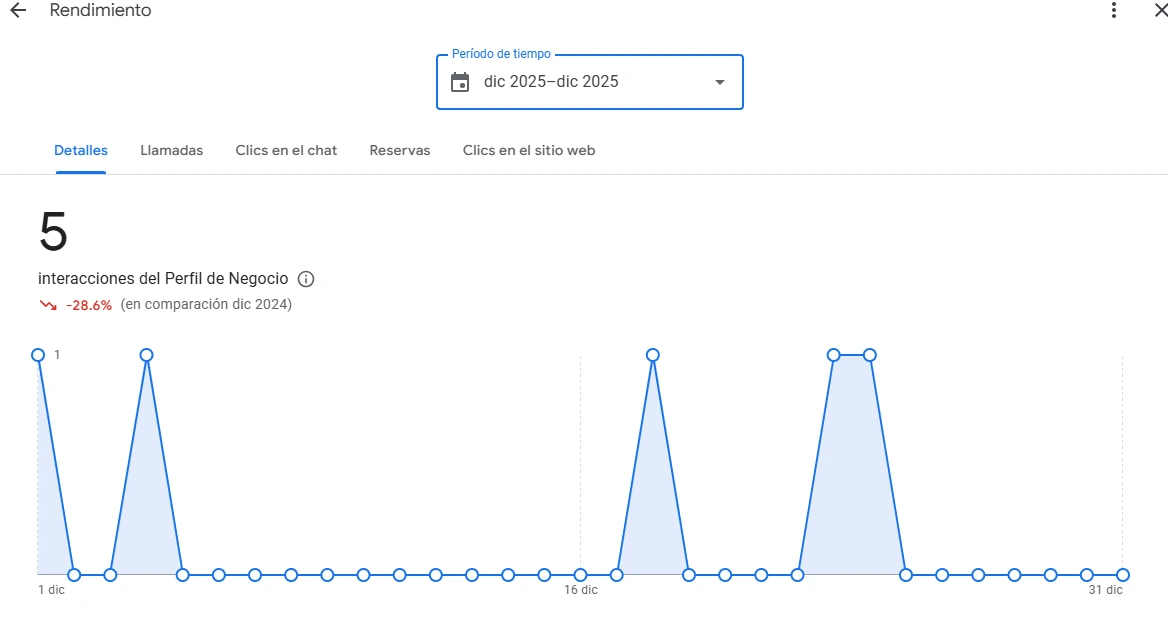The height and width of the screenshot is (628, 1168).
Task: Select the peak data point above 16 dic area
Action: point(653,355)
